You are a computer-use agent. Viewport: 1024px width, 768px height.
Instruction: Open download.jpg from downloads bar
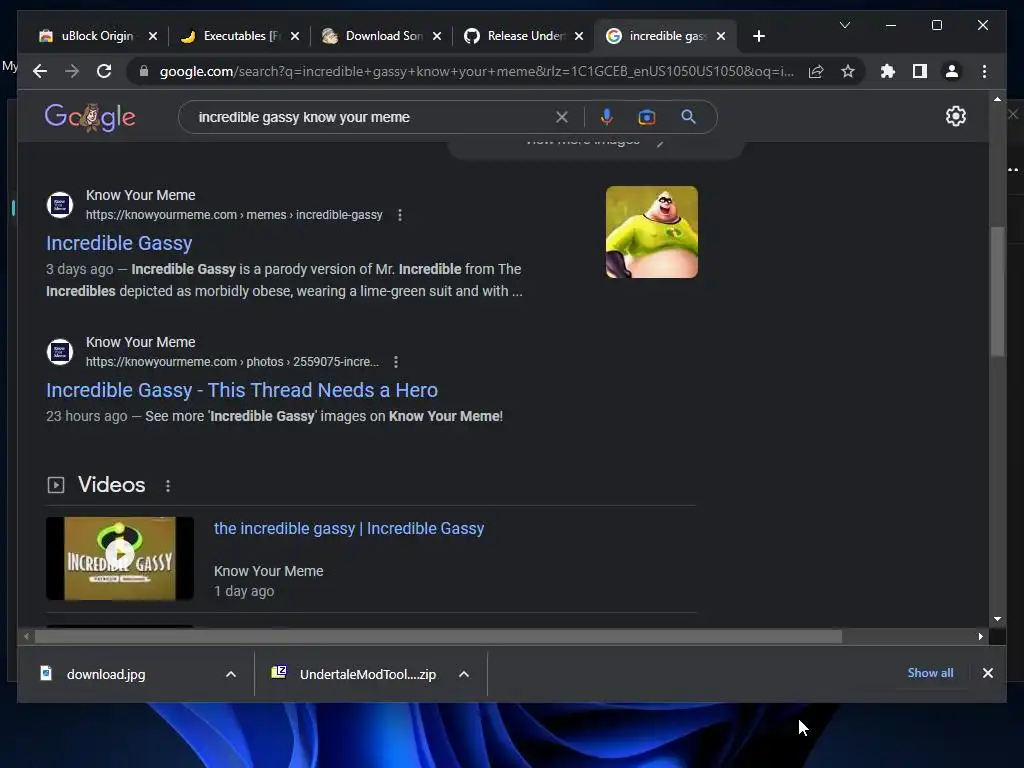tap(106, 675)
